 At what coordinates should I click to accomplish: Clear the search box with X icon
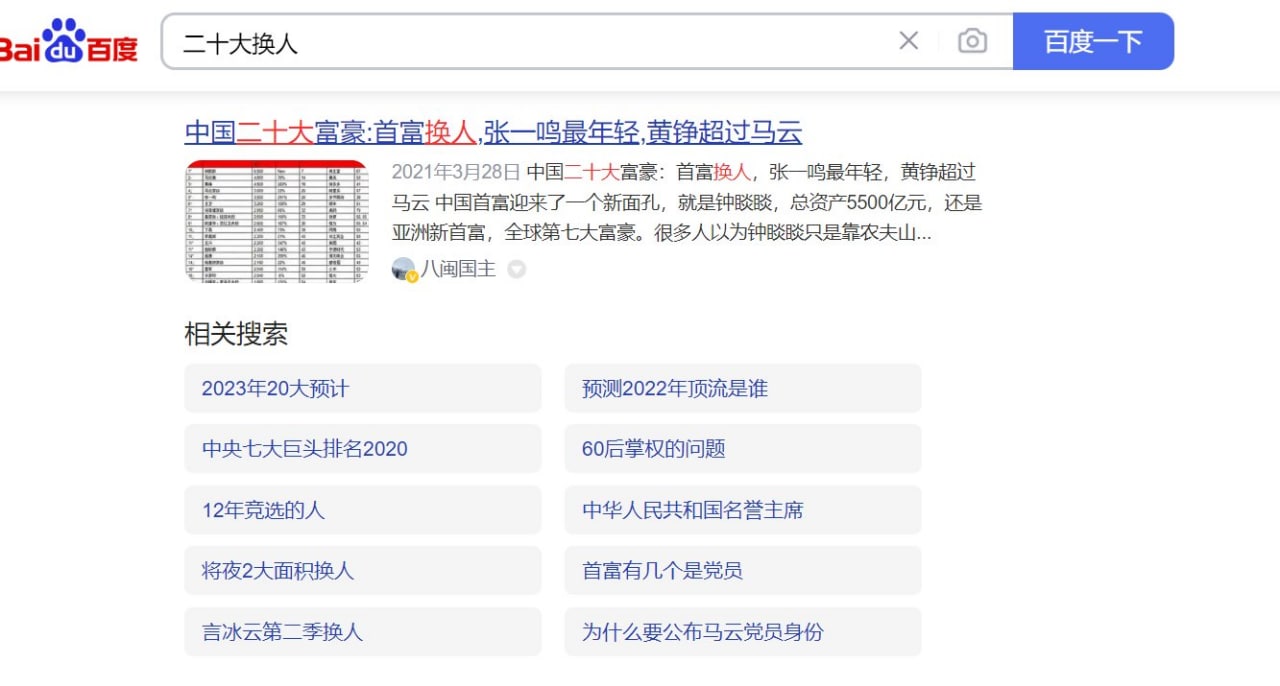pos(908,41)
